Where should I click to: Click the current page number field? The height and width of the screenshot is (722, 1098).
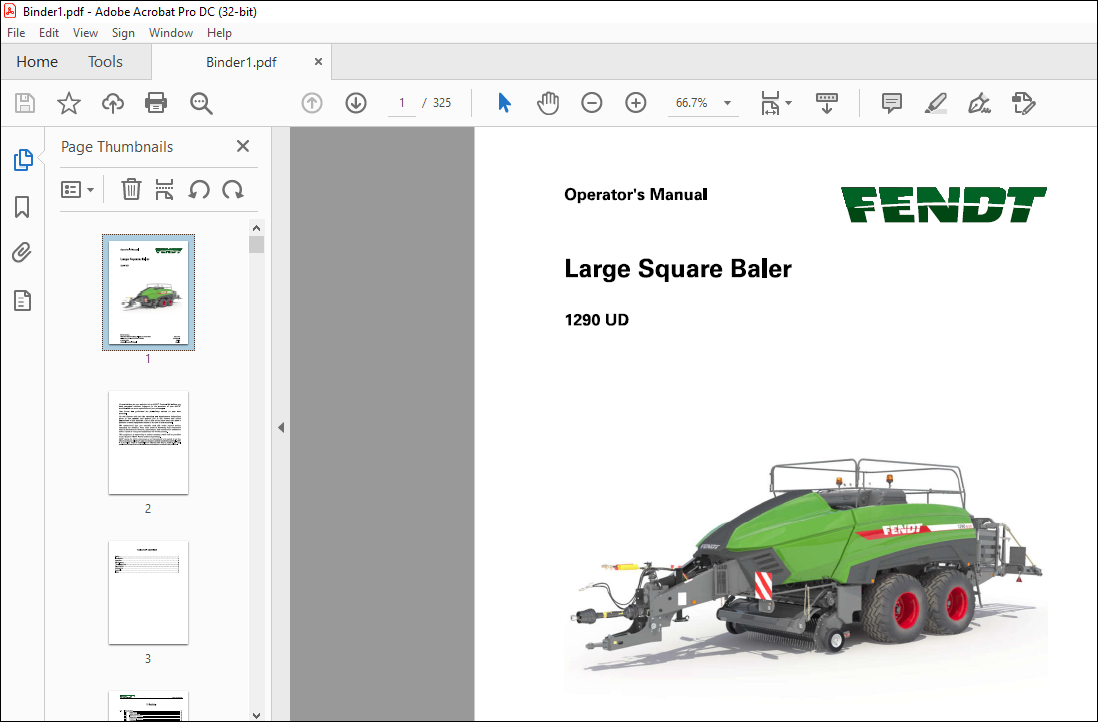click(402, 103)
